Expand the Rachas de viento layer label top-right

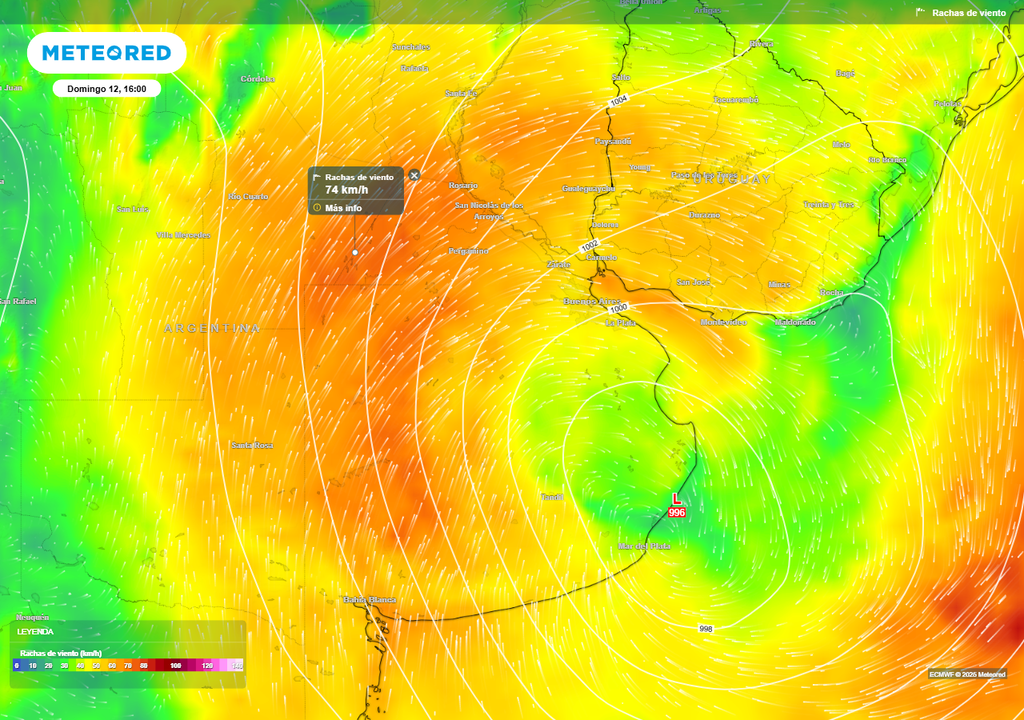tap(967, 13)
